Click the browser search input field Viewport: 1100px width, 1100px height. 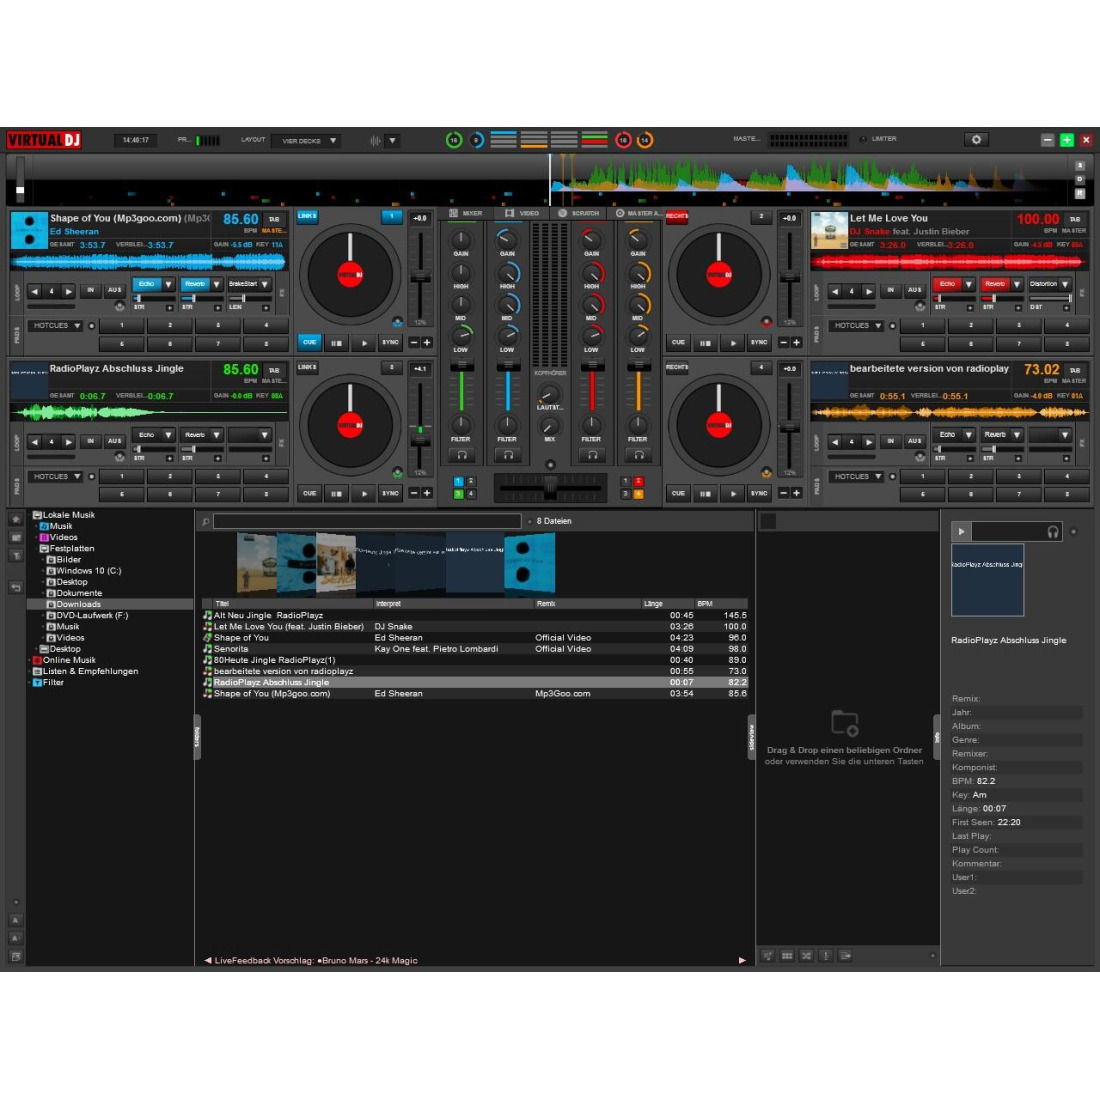coord(367,521)
